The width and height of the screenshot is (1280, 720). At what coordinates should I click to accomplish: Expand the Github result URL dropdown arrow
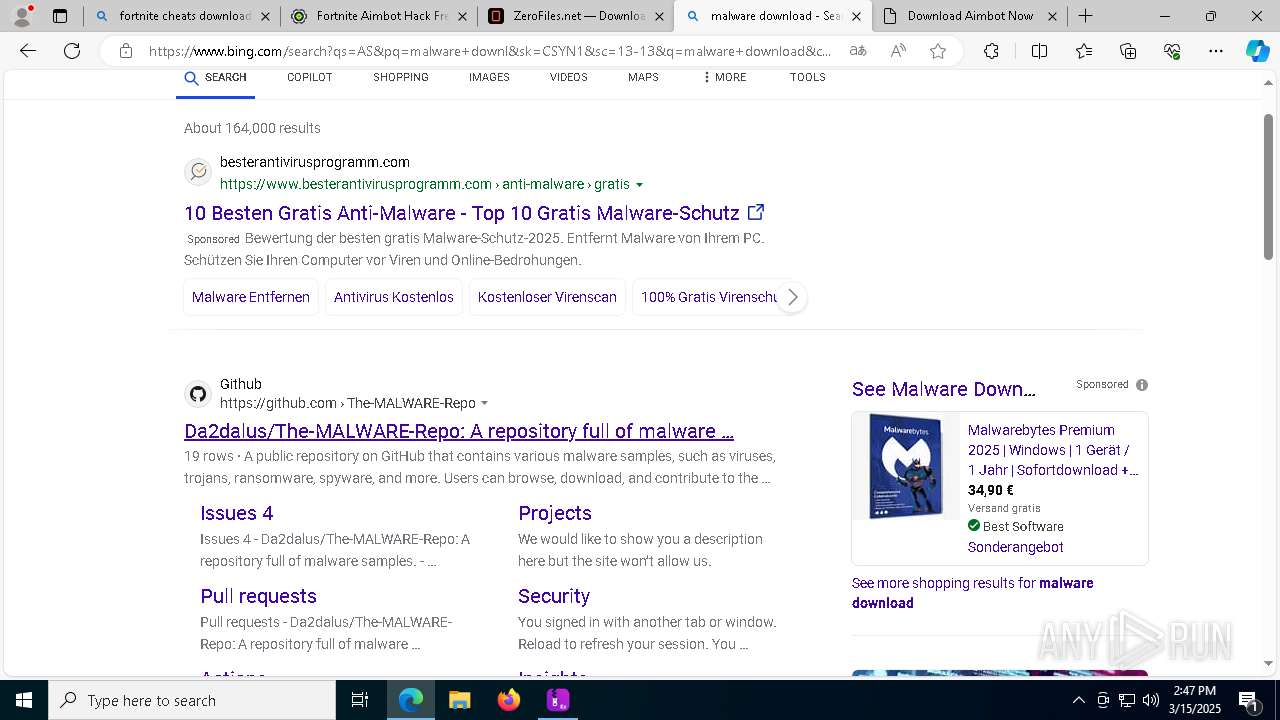coord(485,404)
